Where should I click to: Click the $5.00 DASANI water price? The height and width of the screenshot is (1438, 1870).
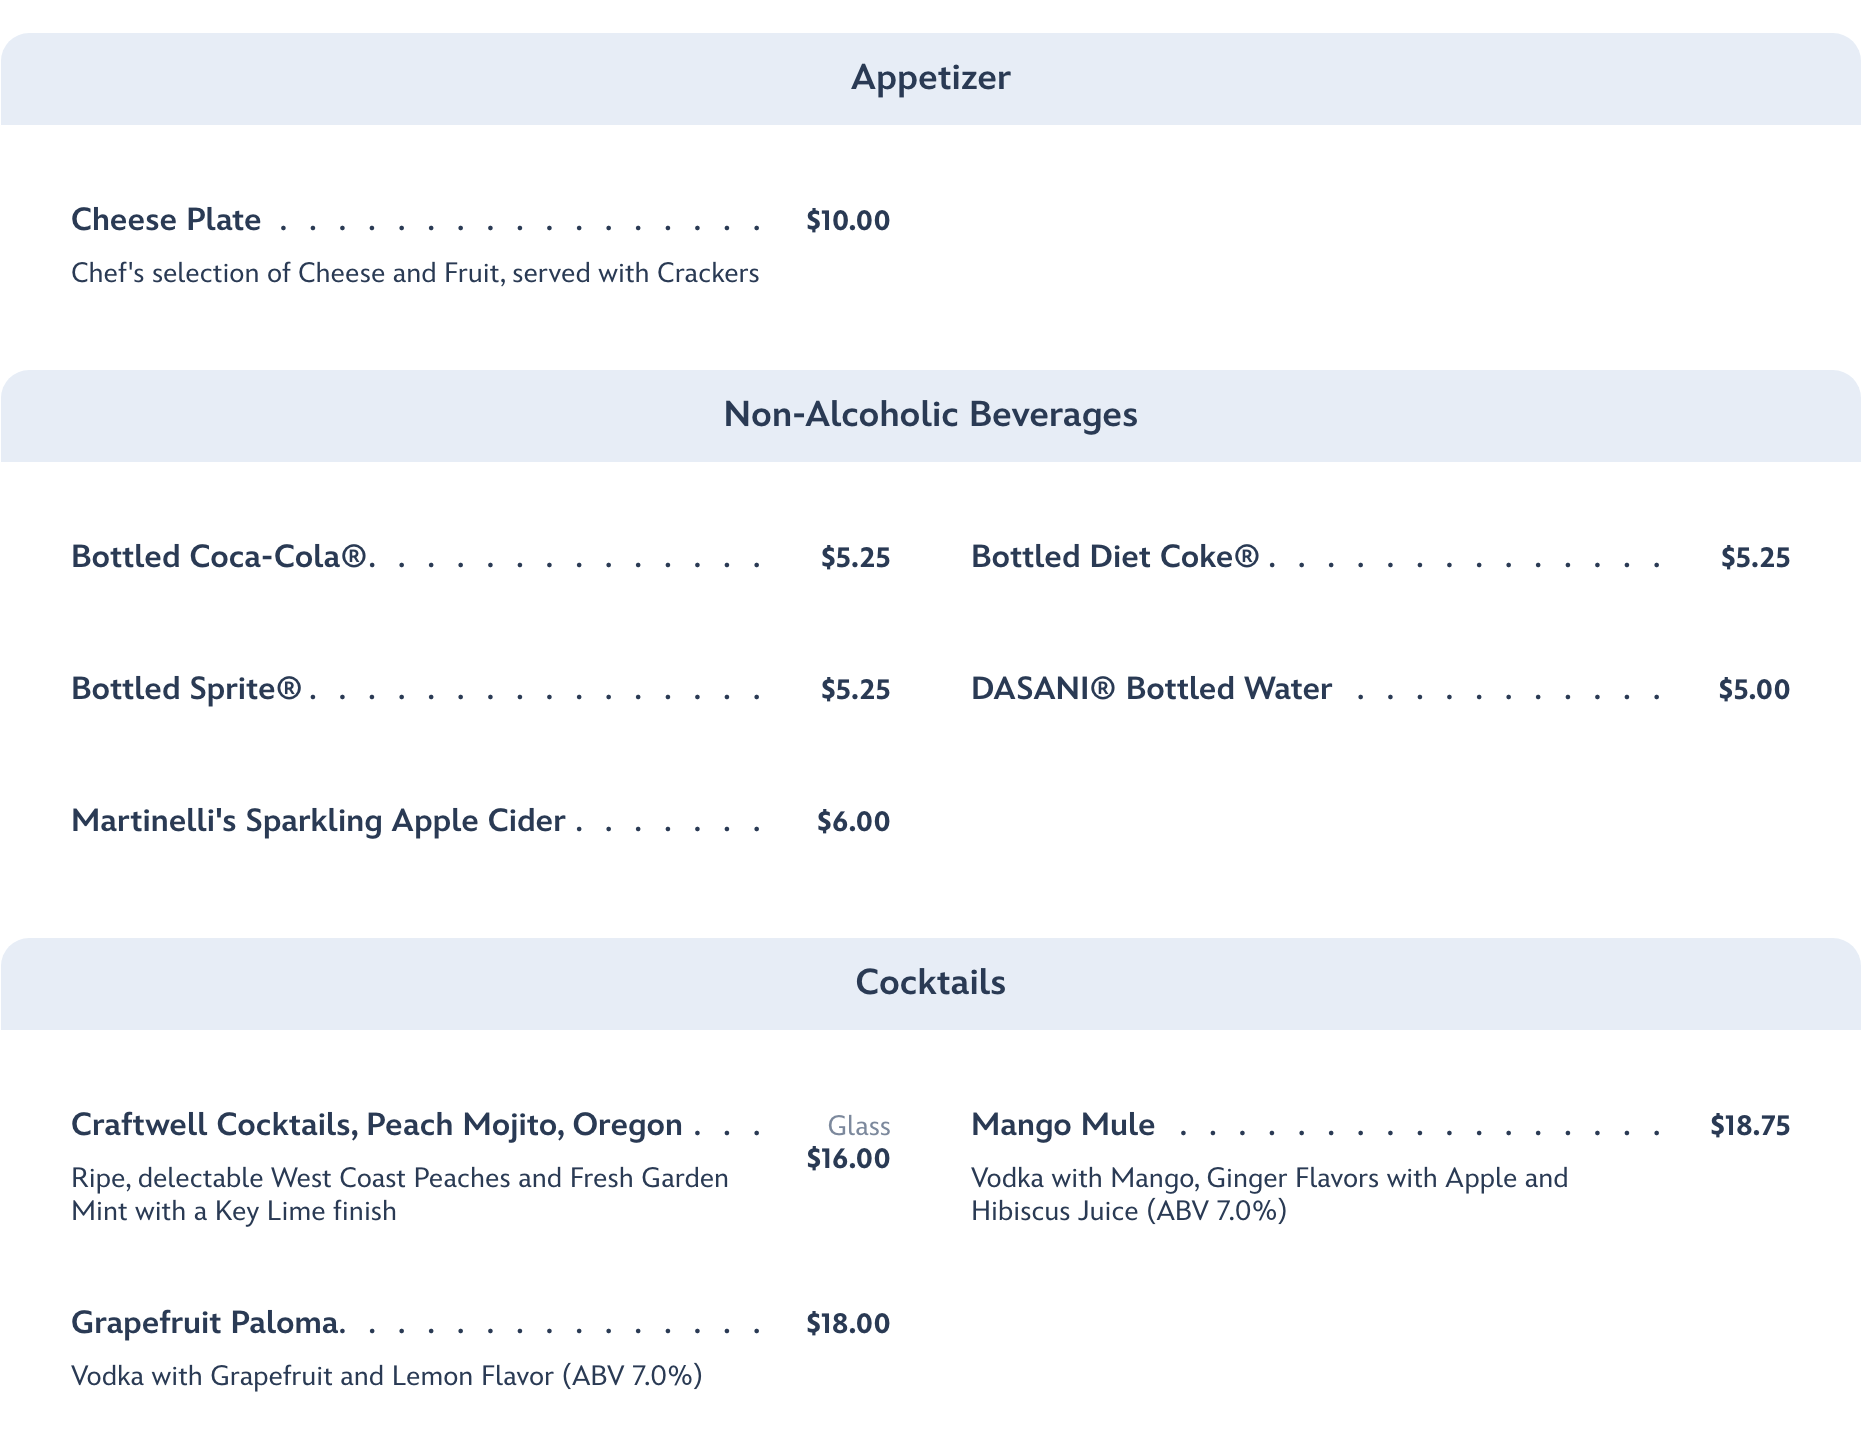1754,690
